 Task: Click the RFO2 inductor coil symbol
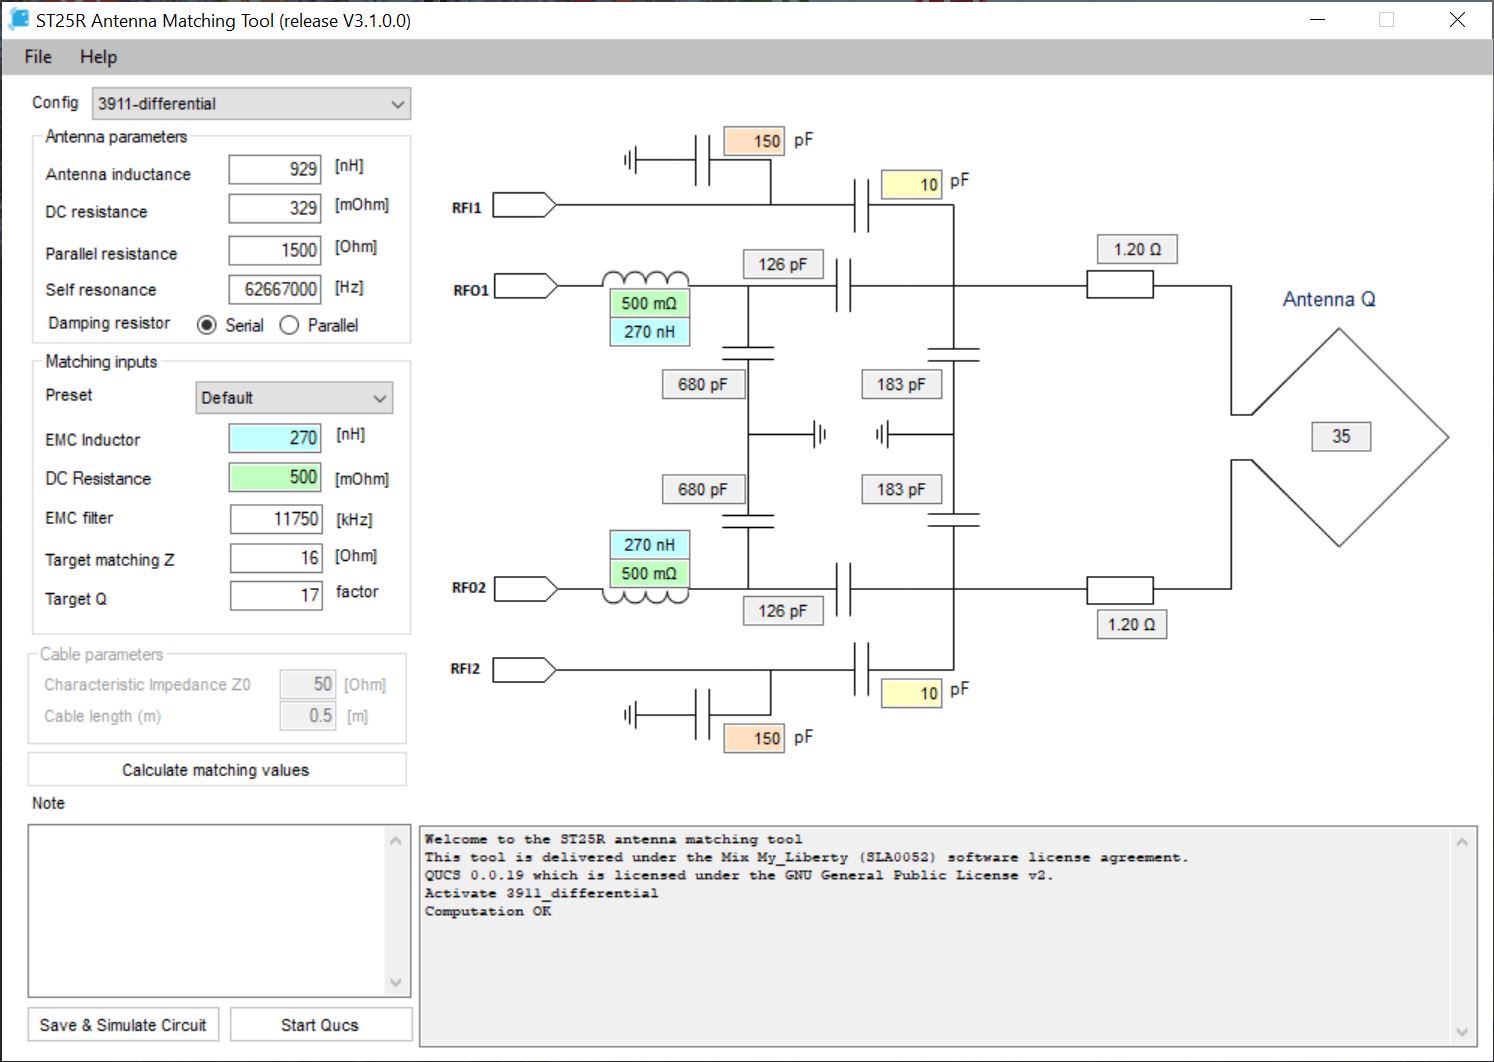(x=645, y=597)
